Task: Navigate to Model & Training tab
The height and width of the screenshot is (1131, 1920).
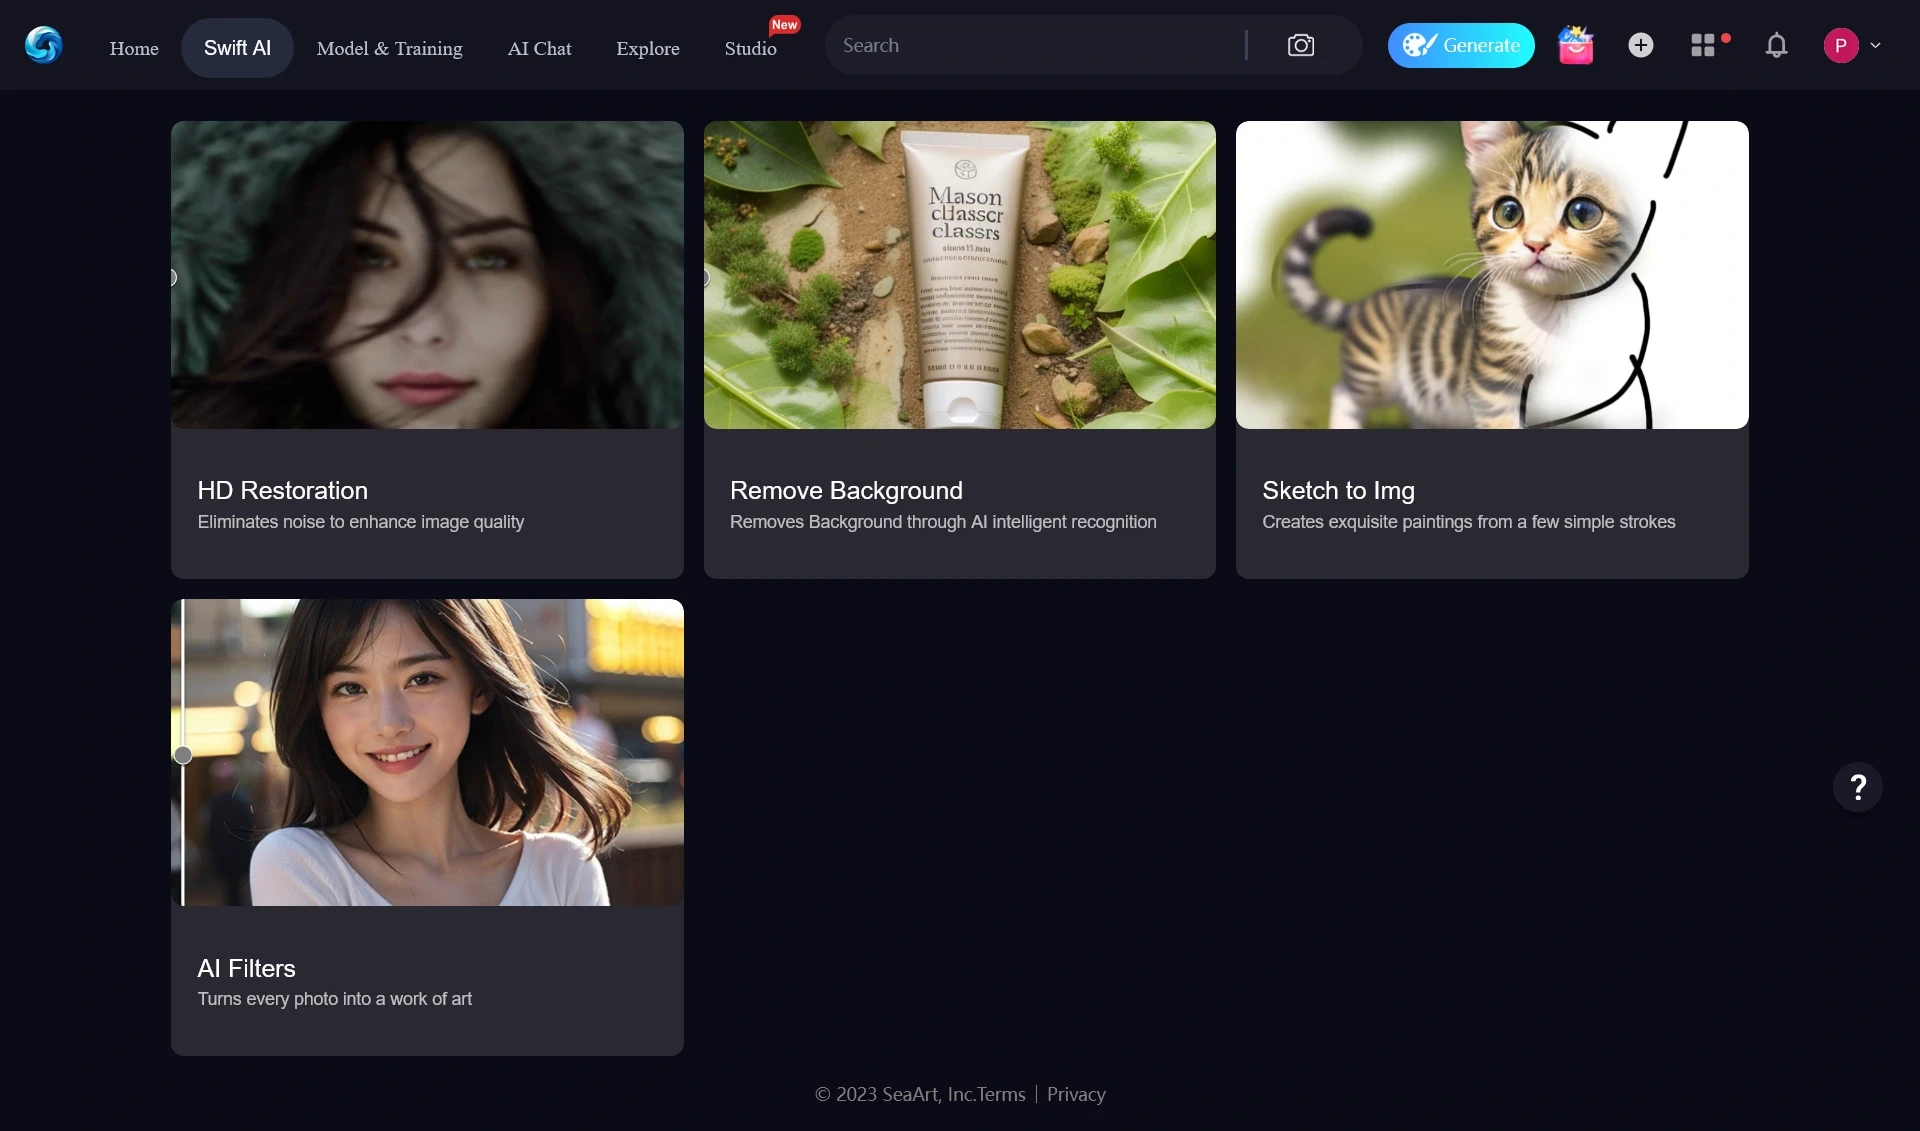Action: pyautogui.click(x=389, y=47)
